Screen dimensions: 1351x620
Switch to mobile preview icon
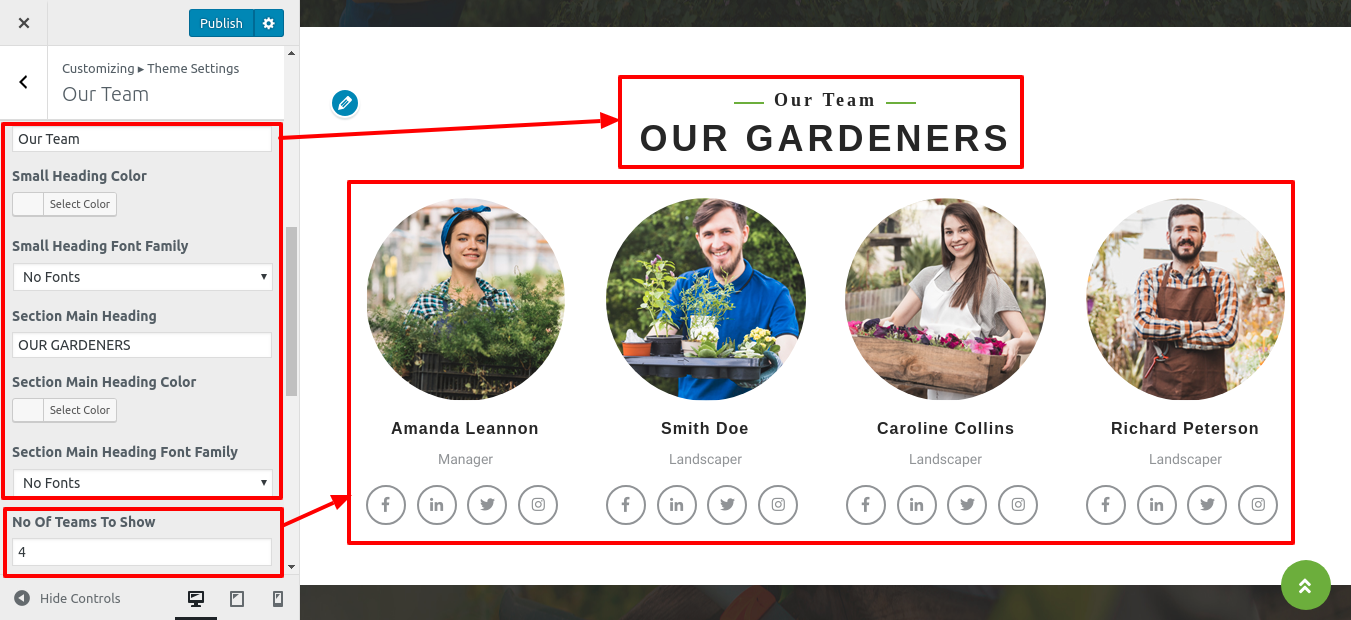278,599
